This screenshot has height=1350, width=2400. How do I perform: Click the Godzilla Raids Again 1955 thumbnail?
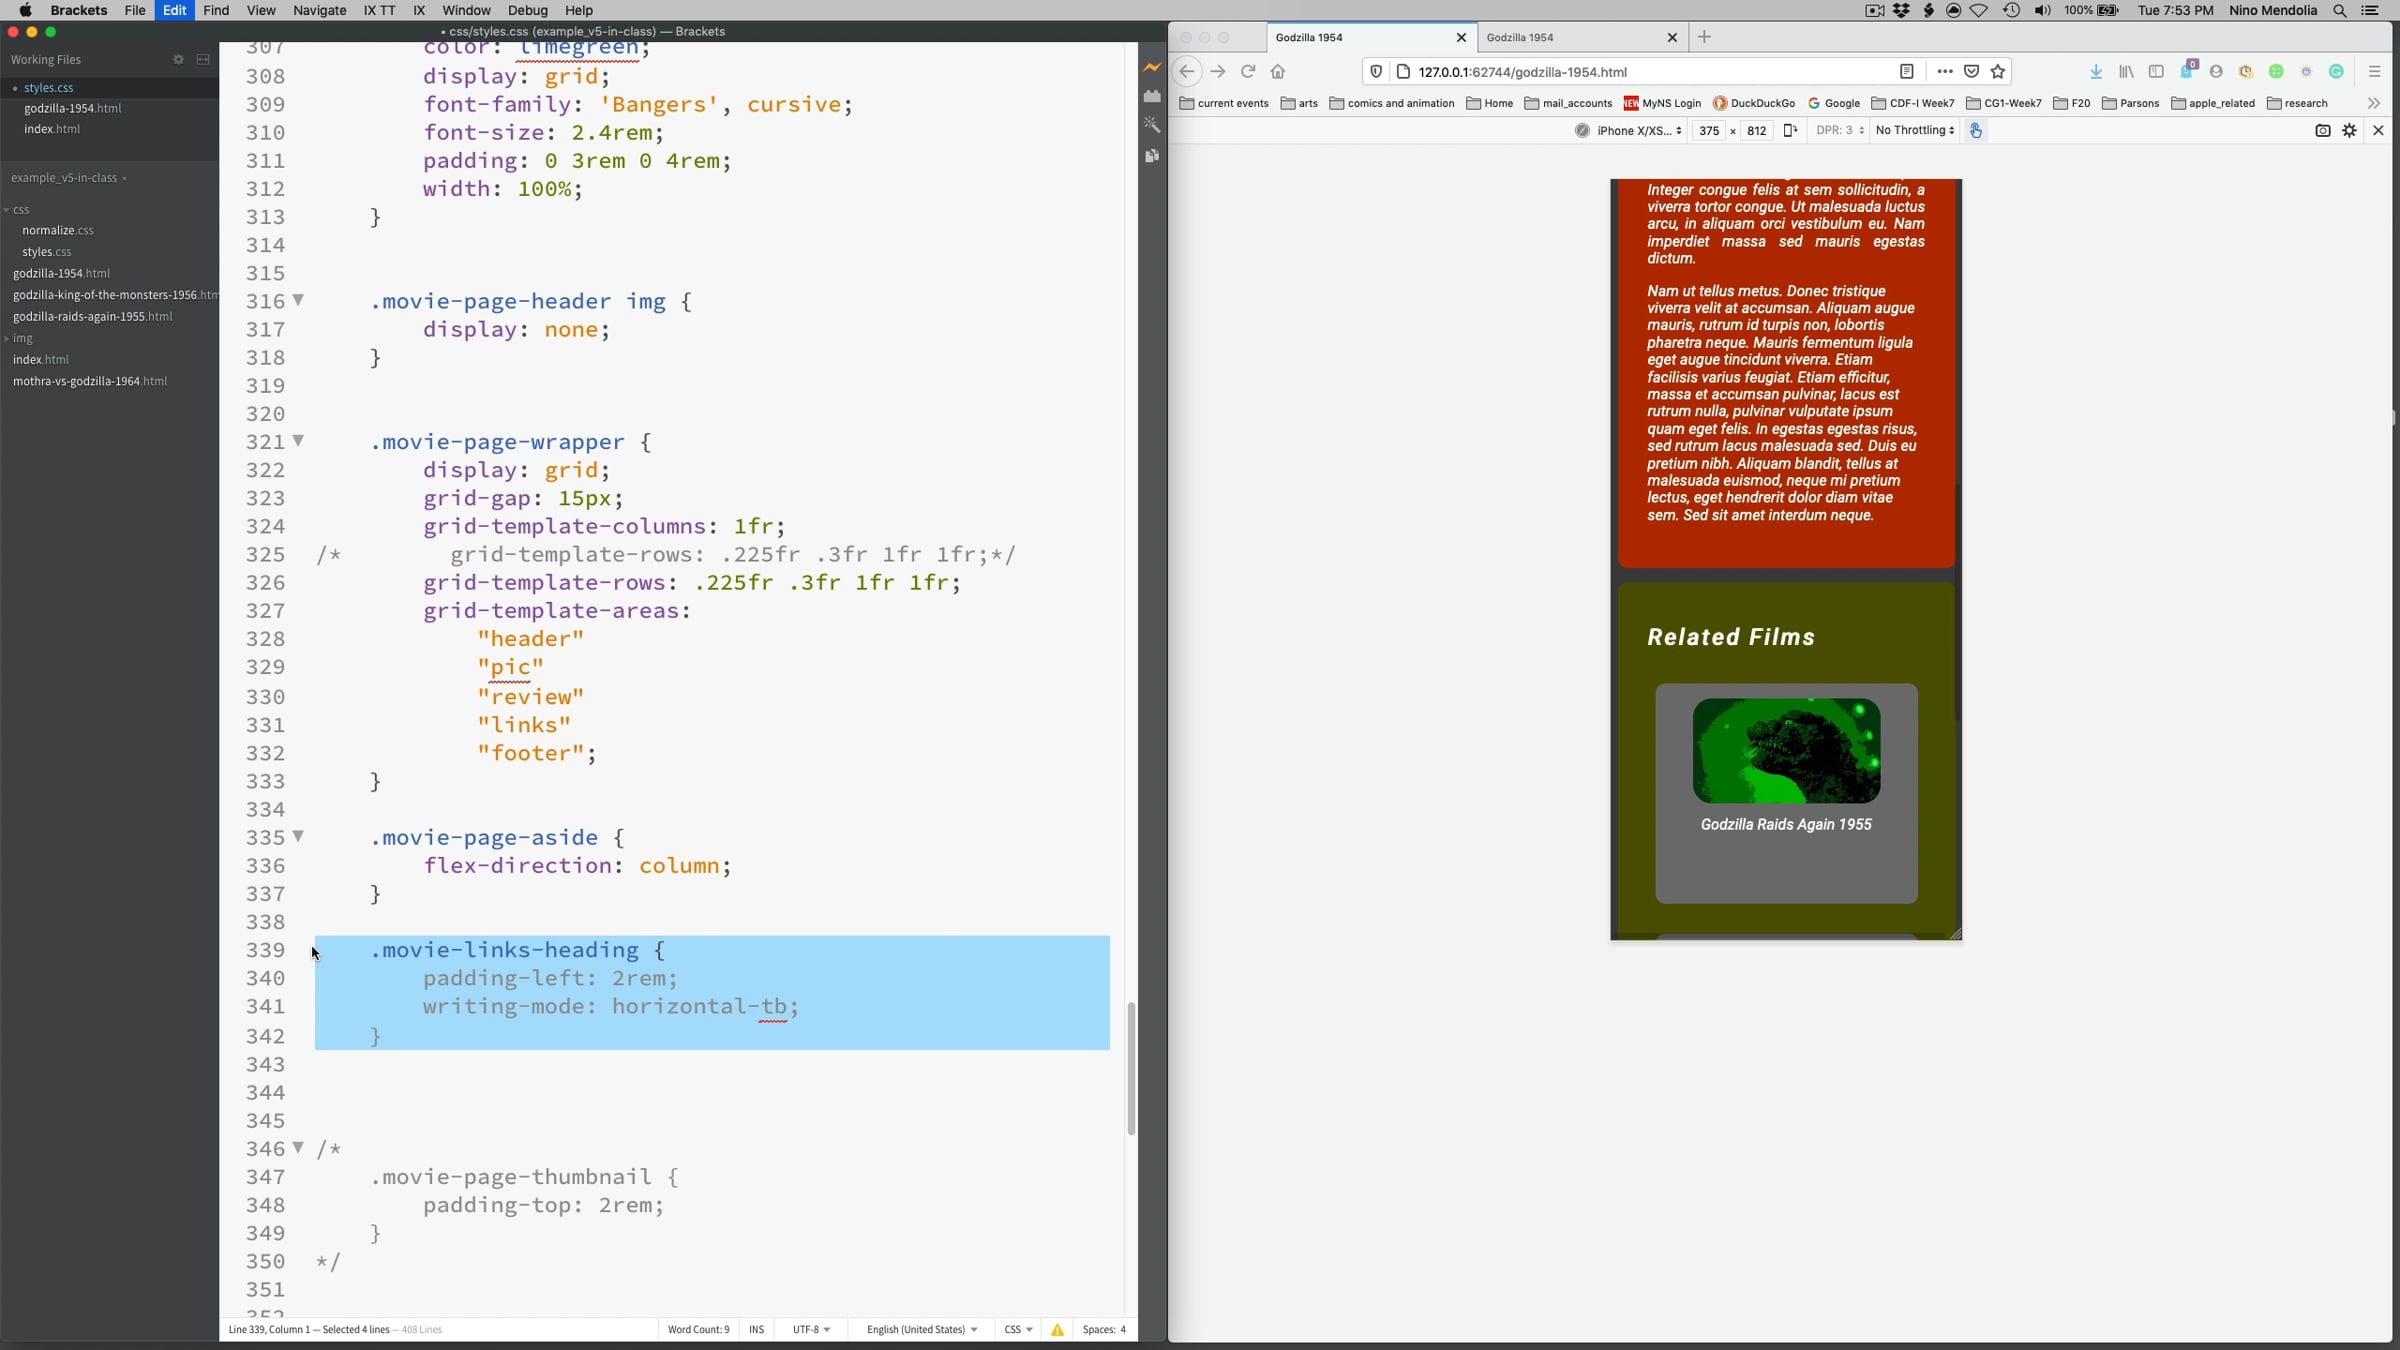coord(1785,751)
